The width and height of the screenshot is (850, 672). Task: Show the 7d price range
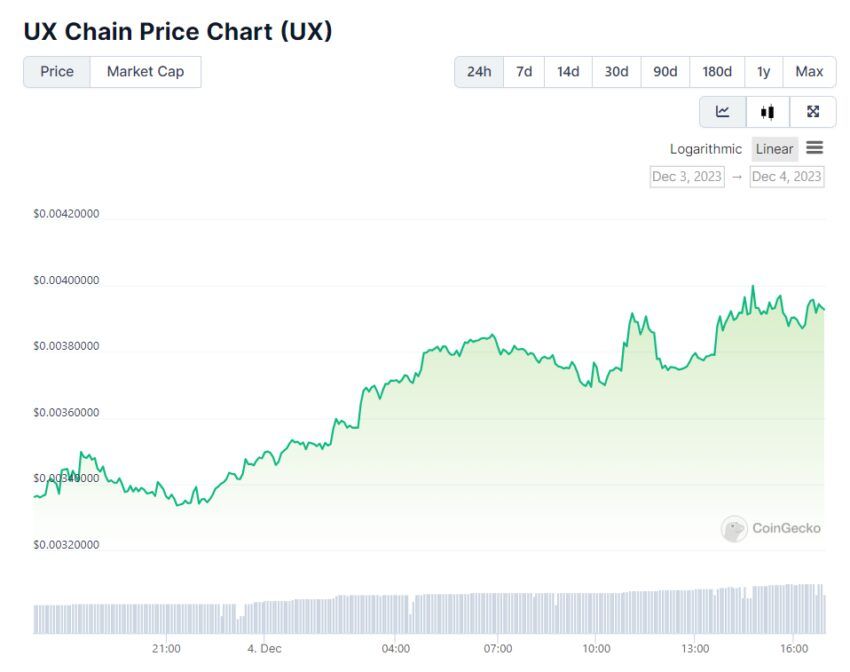(524, 72)
